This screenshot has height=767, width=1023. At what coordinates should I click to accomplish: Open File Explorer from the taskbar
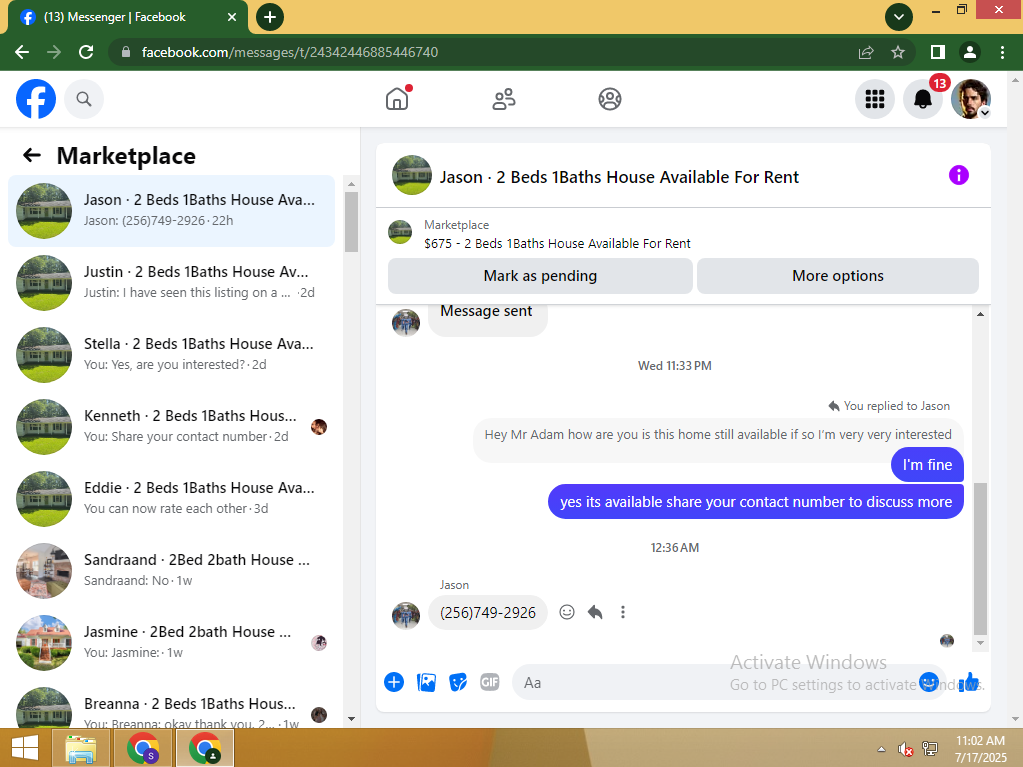(x=81, y=748)
